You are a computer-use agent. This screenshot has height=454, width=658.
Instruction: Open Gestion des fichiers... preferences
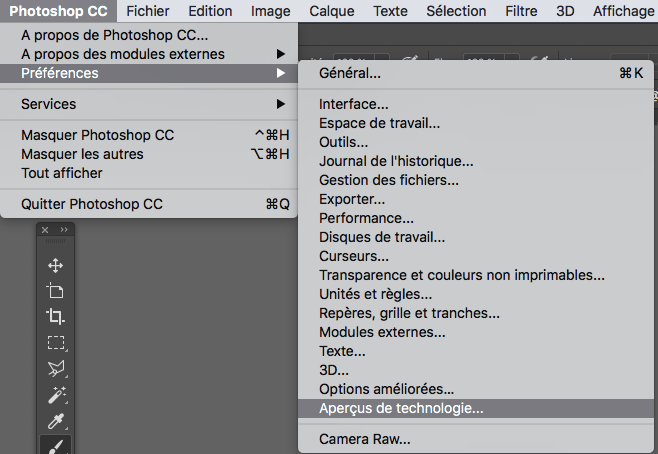(476, 180)
